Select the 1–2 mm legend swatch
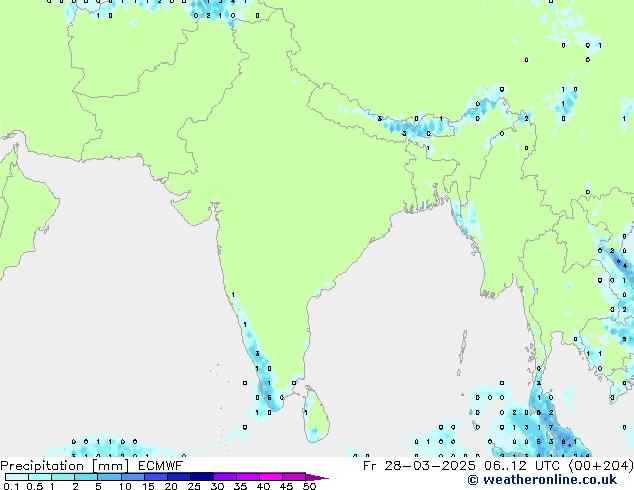634x490 pixels. click(63, 477)
